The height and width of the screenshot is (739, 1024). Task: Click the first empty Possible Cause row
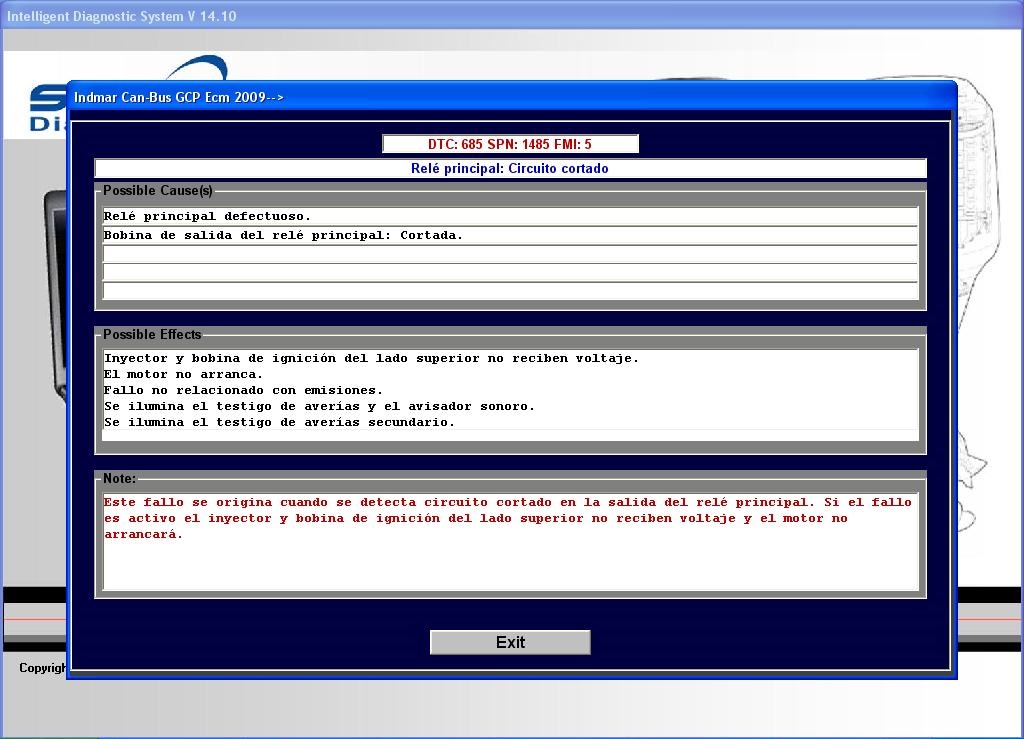510,254
